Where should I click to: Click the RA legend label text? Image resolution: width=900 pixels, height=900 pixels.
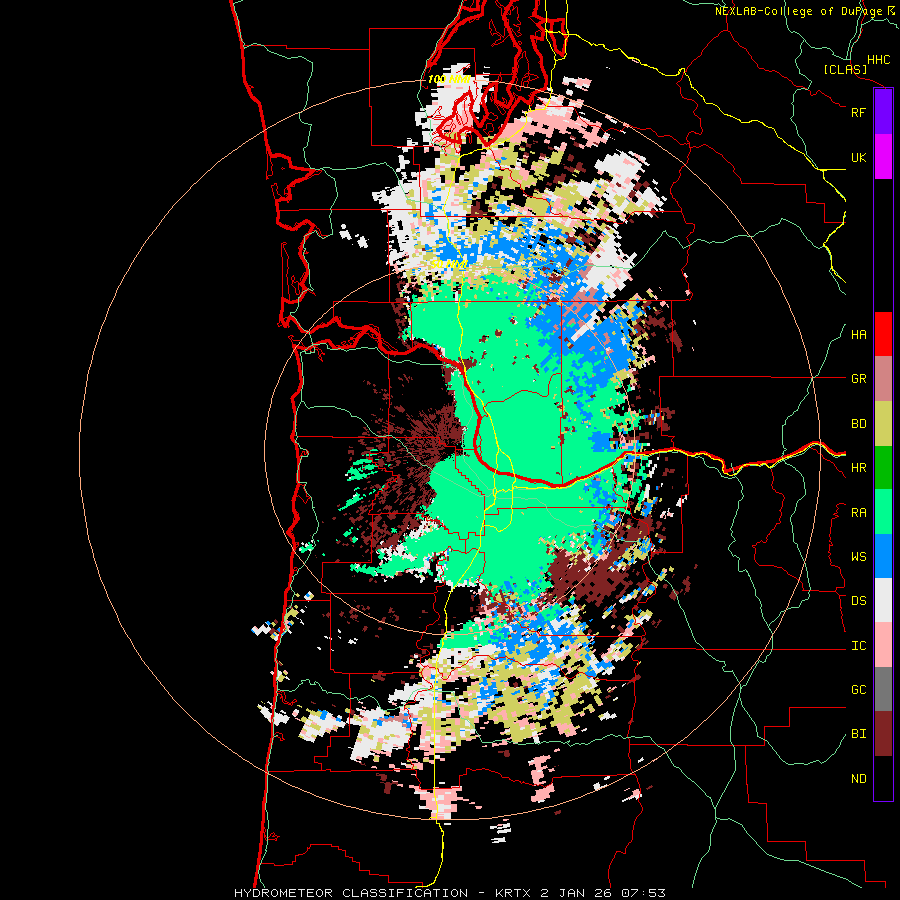(858, 513)
